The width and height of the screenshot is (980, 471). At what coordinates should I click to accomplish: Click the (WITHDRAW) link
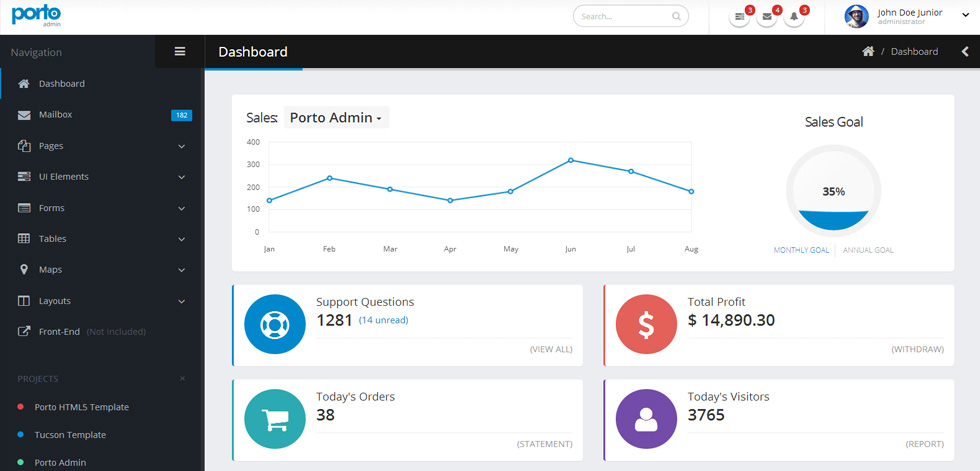pyautogui.click(x=918, y=349)
